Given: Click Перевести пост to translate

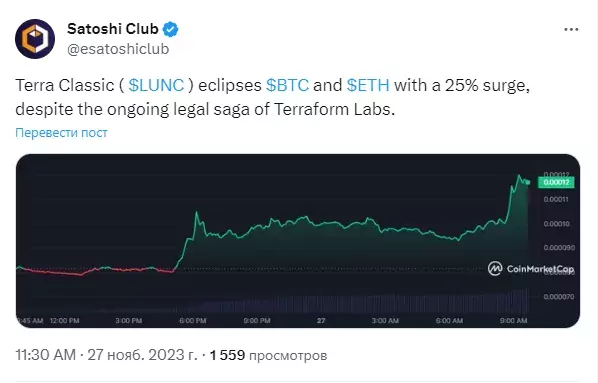Looking at the screenshot, I should pyautogui.click(x=61, y=132).
